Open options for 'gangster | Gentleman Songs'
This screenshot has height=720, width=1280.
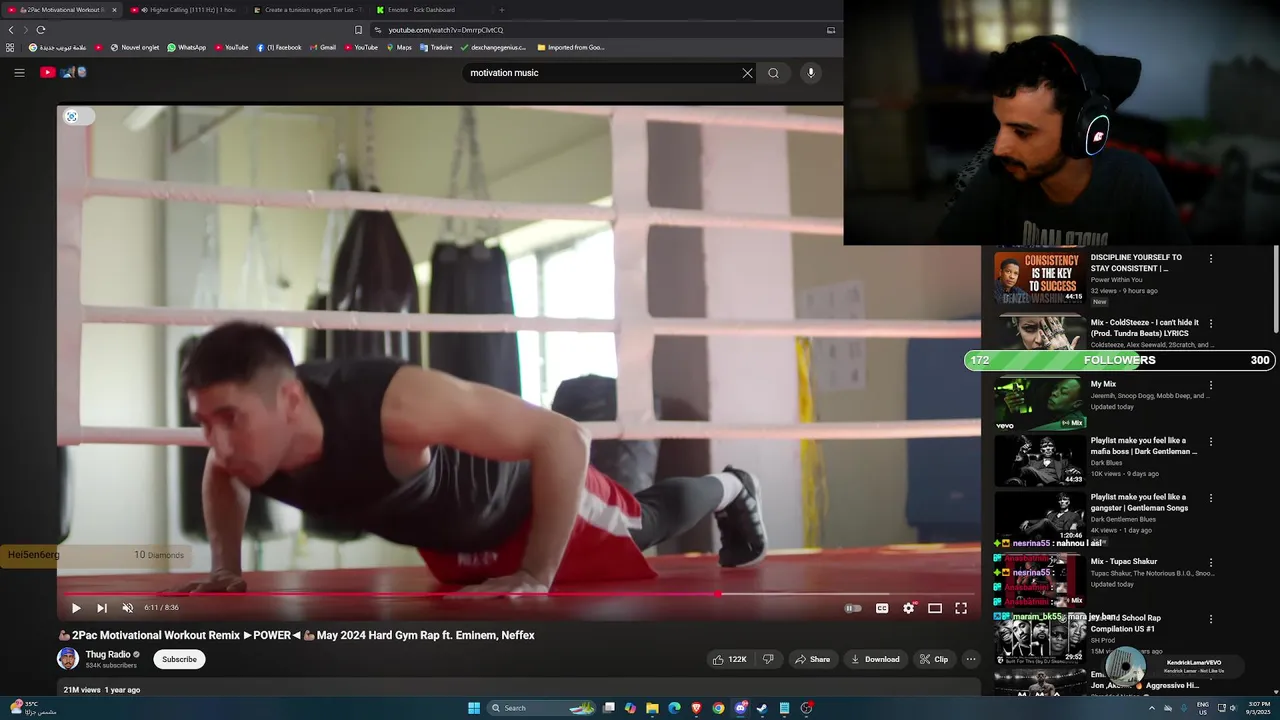(x=1211, y=498)
